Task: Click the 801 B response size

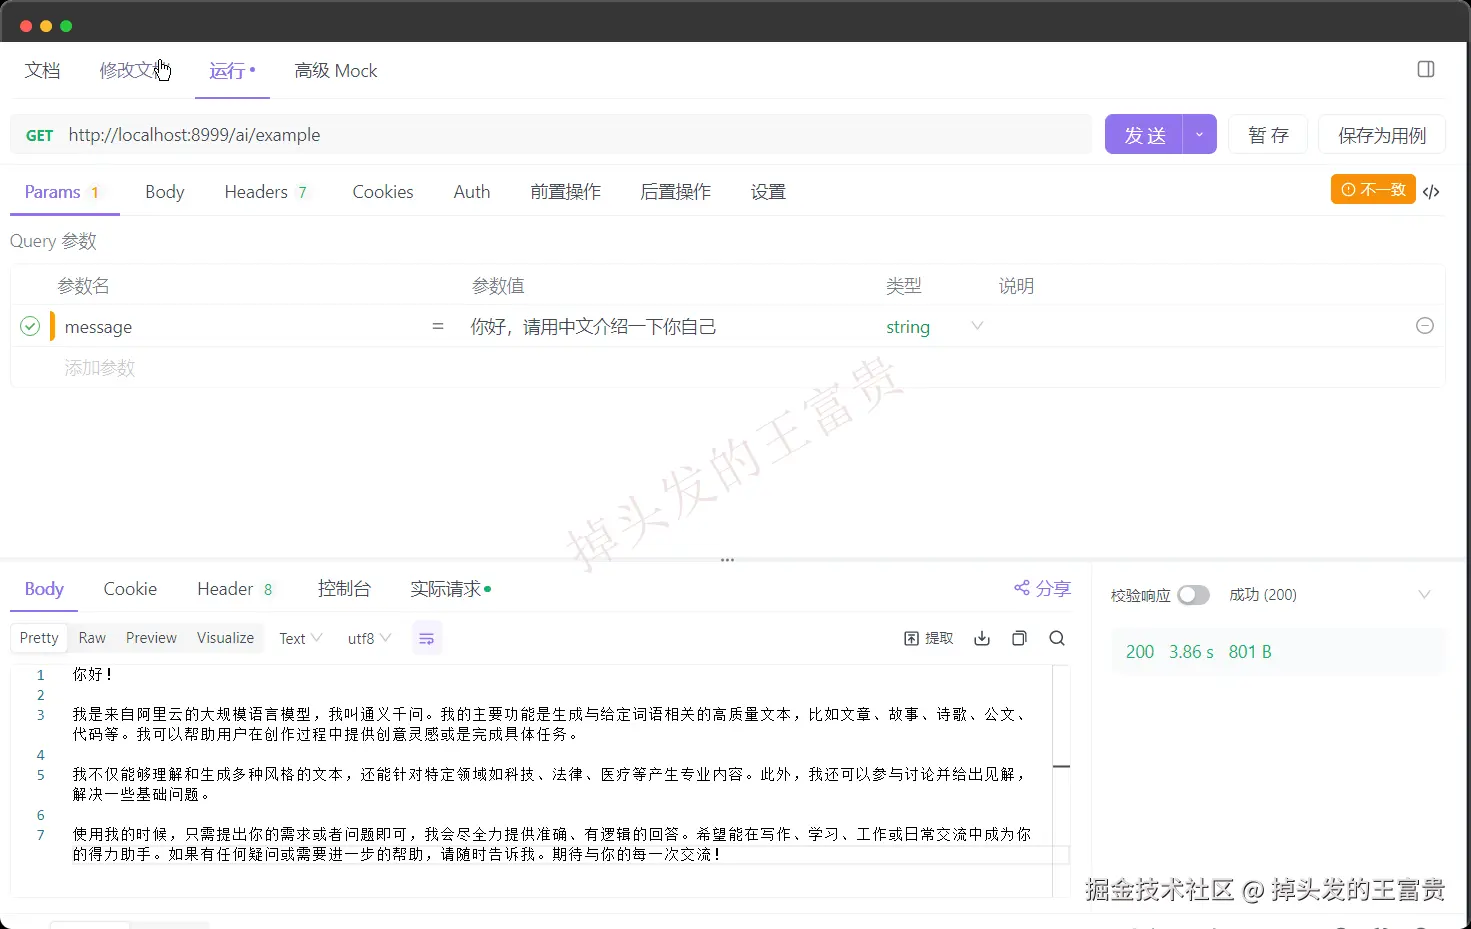Action: 1250,652
